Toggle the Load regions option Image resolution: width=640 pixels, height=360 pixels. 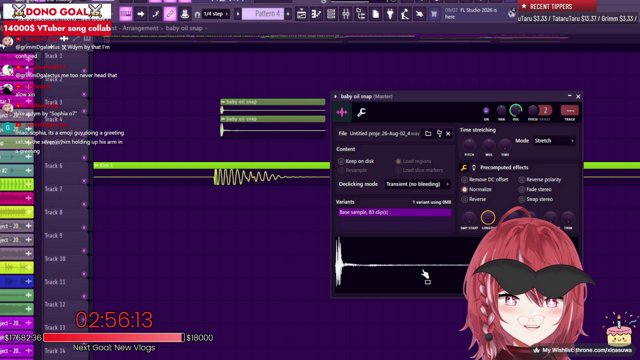413,161
